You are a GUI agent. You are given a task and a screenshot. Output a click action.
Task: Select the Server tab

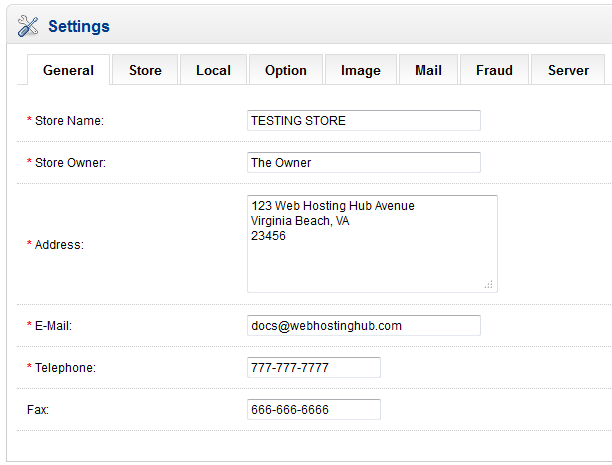(x=568, y=70)
